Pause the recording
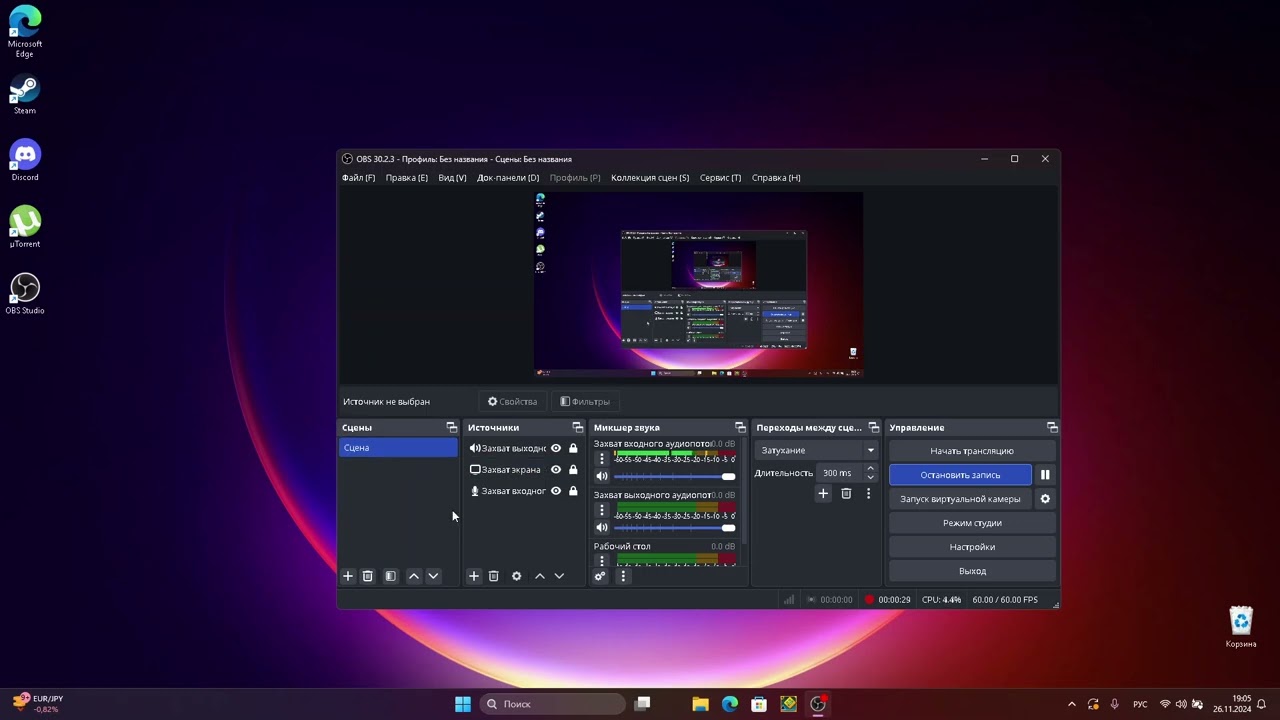1280x720 pixels. pyautogui.click(x=1045, y=475)
